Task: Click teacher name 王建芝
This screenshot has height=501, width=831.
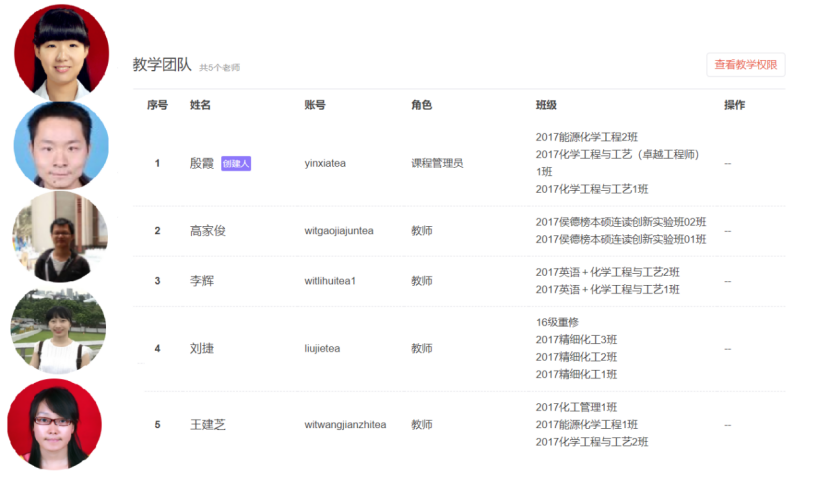Action: pos(207,425)
